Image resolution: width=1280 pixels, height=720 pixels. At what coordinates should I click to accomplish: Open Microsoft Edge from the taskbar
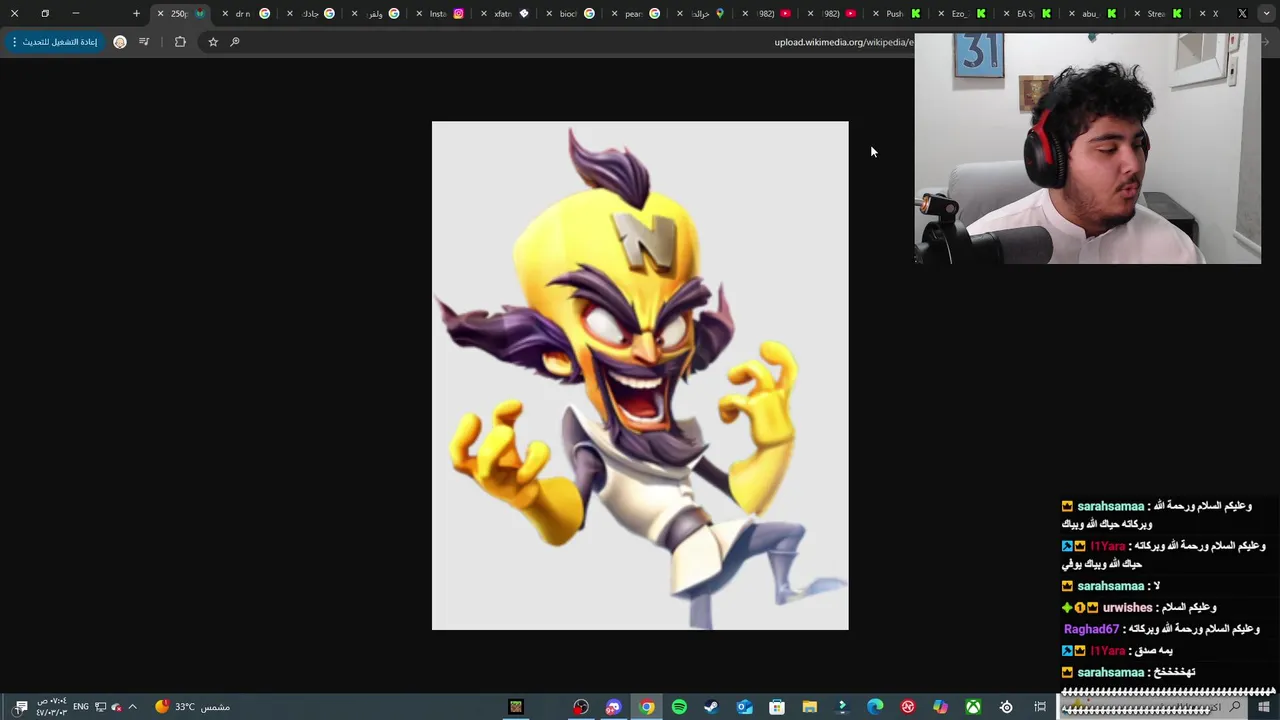pyautogui.click(x=875, y=707)
